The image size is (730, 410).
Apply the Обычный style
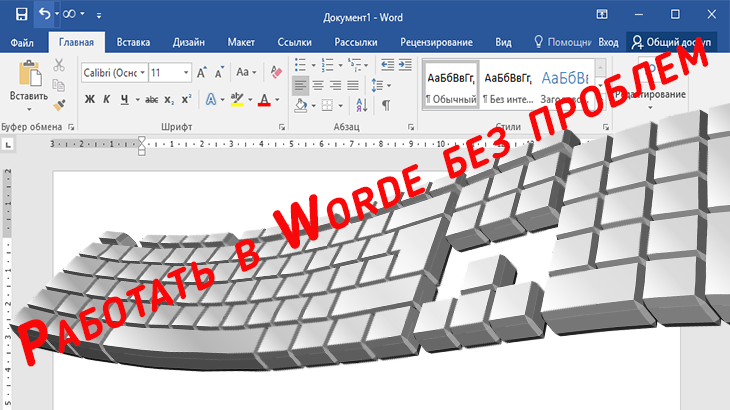click(x=451, y=86)
